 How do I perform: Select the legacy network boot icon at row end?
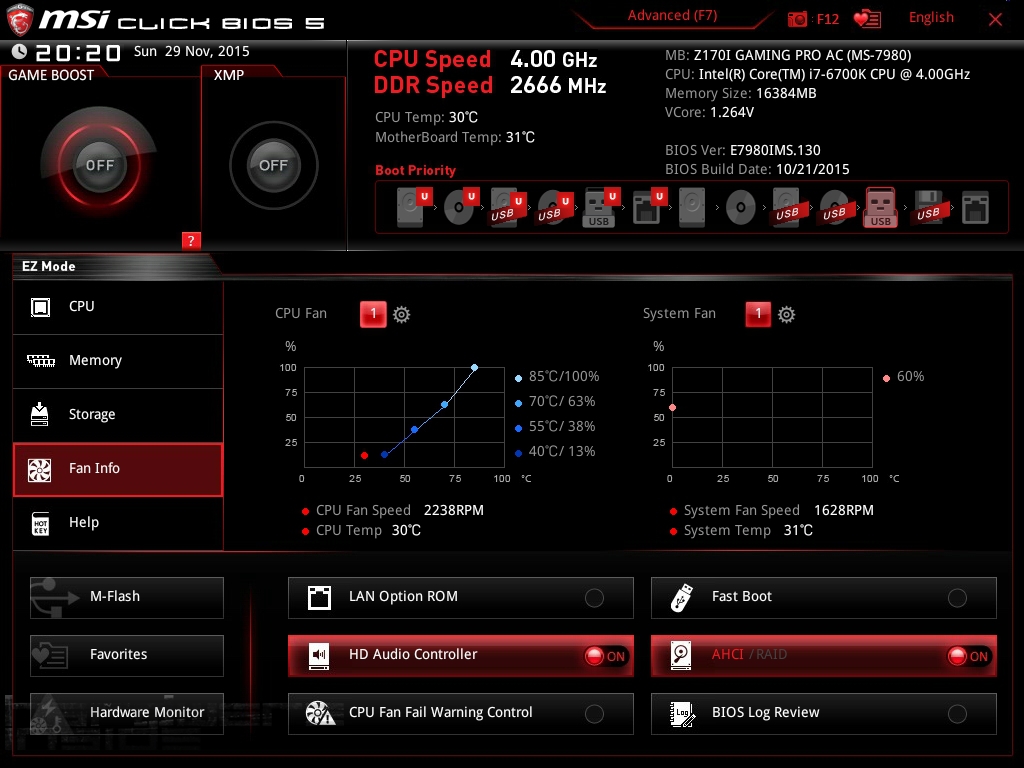point(976,208)
